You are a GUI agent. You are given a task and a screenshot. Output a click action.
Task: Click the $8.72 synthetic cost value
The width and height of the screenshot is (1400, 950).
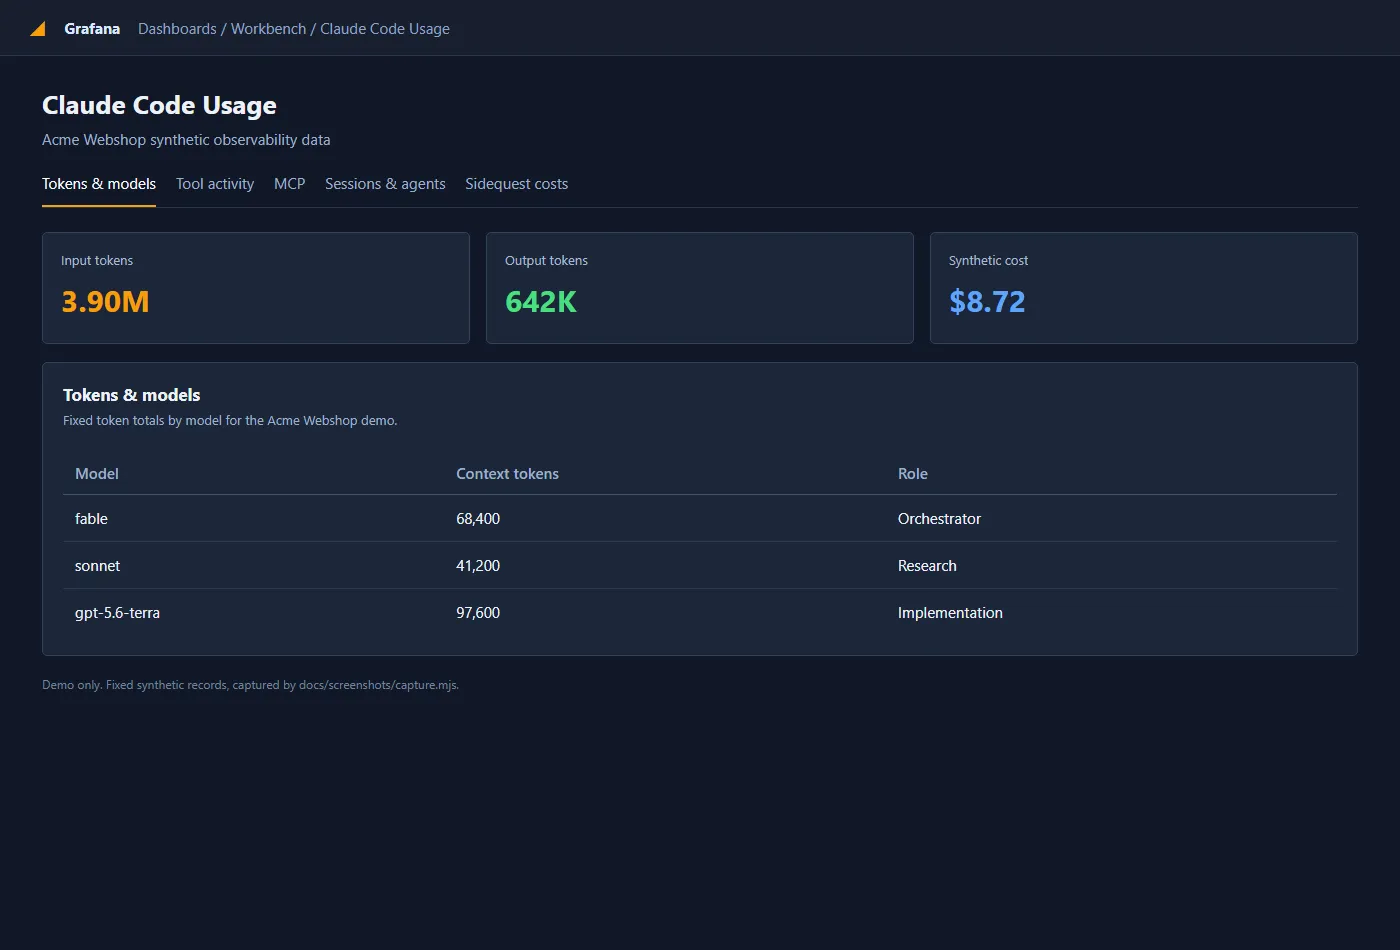(x=987, y=302)
